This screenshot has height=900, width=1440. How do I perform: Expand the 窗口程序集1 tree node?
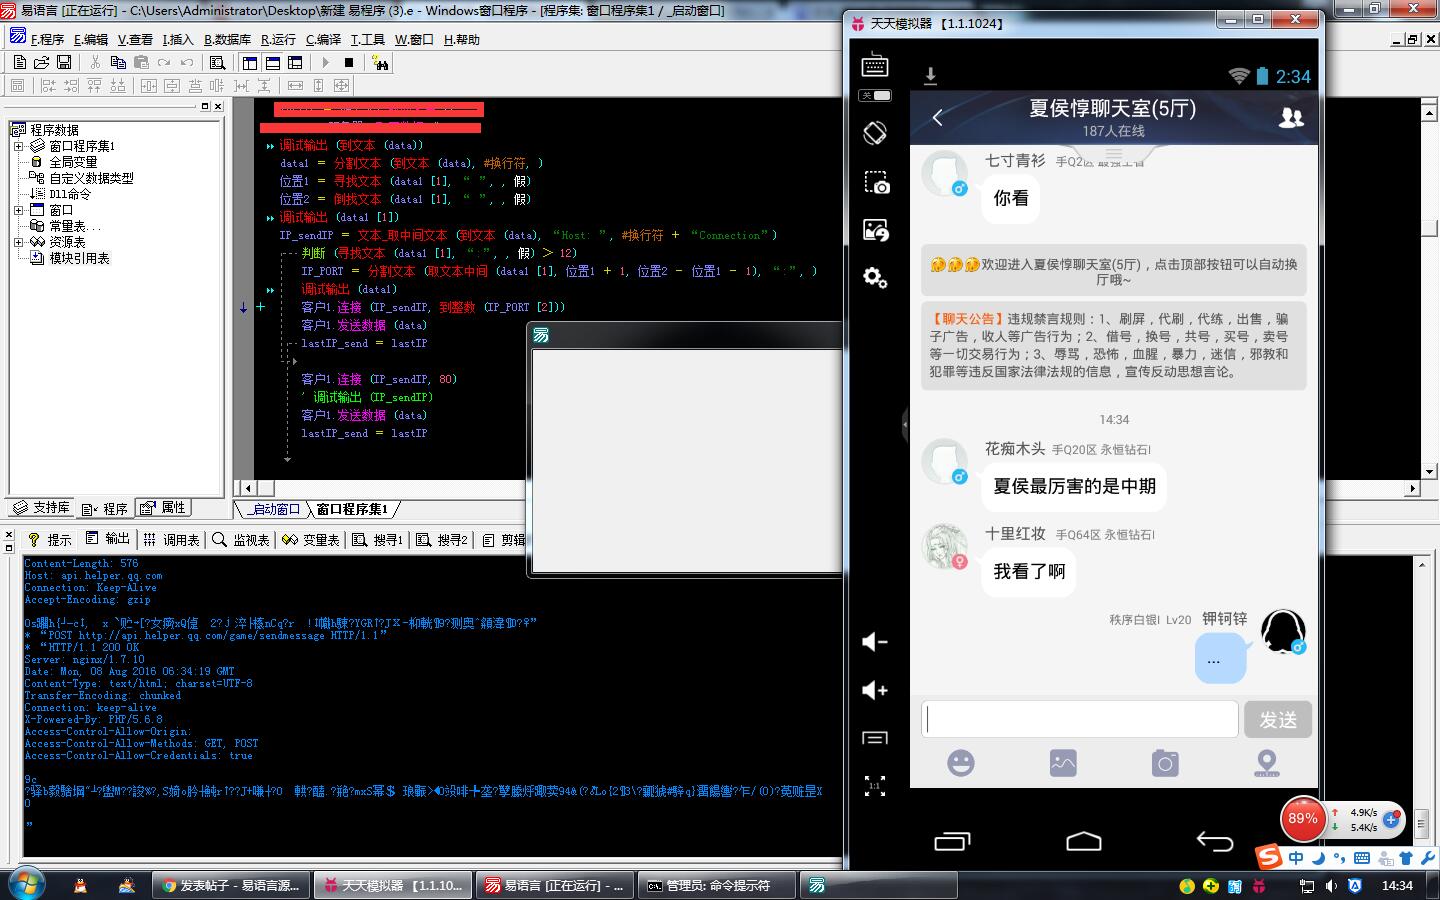pyautogui.click(x=18, y=146)
